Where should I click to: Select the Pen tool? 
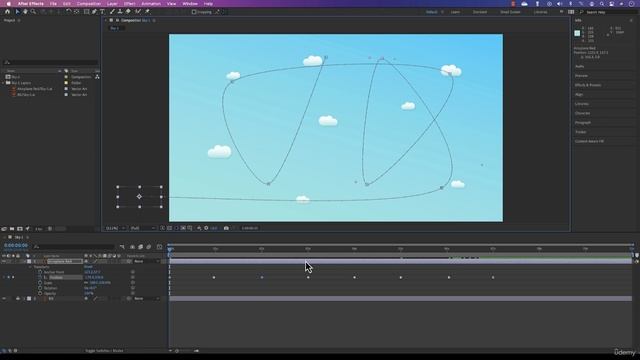[x=94, y=12]
